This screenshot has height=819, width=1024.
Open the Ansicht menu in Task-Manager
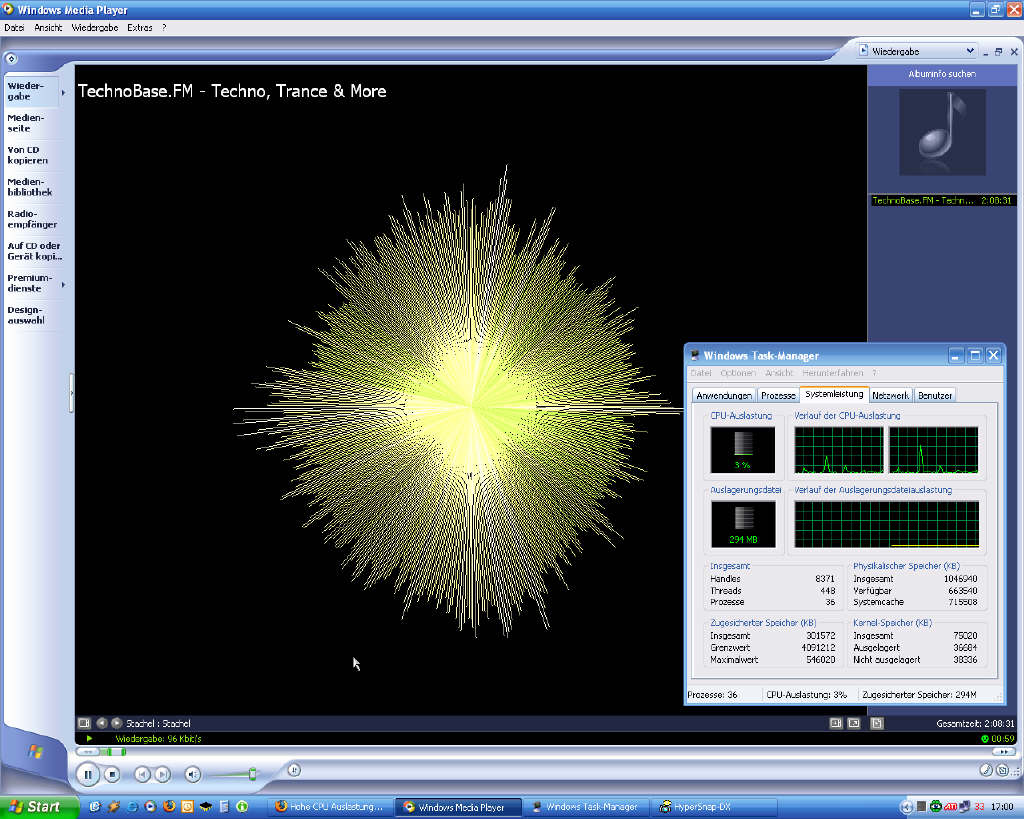(x=778, y=373)
